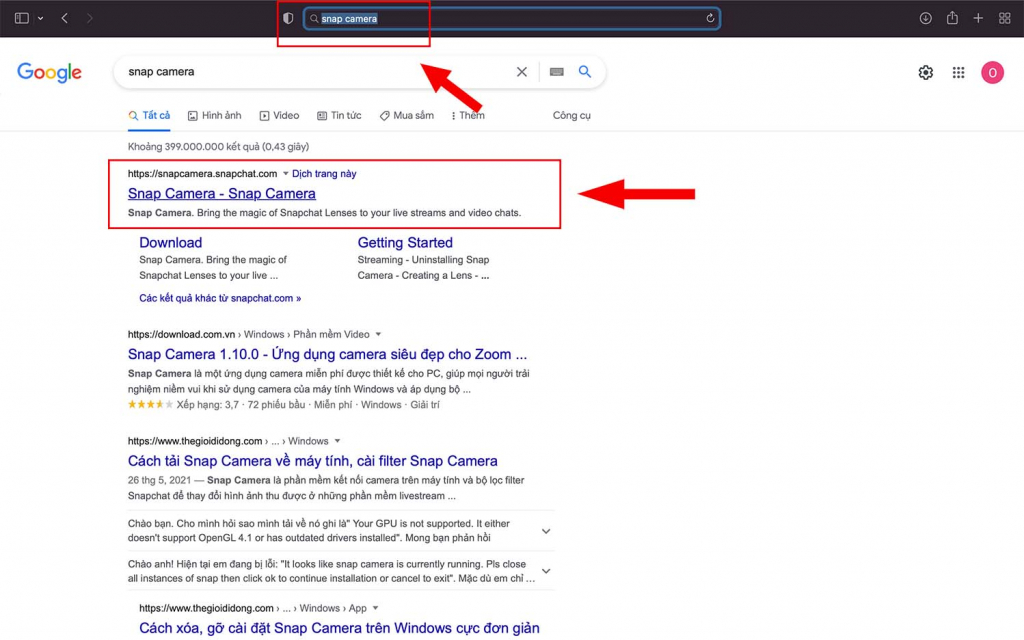
Task: Click the Share icon in toolbar
Action: (x=952, y=18)
